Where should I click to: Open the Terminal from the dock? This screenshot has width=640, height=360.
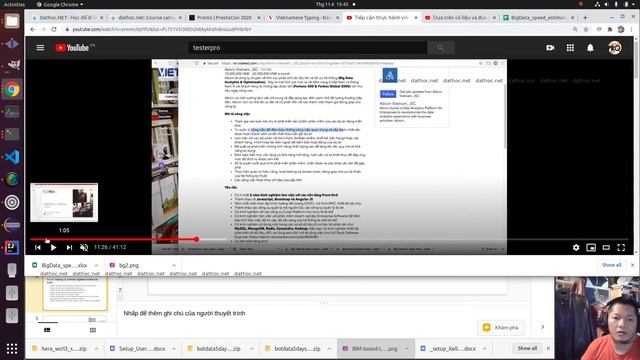tap(12, 134)
